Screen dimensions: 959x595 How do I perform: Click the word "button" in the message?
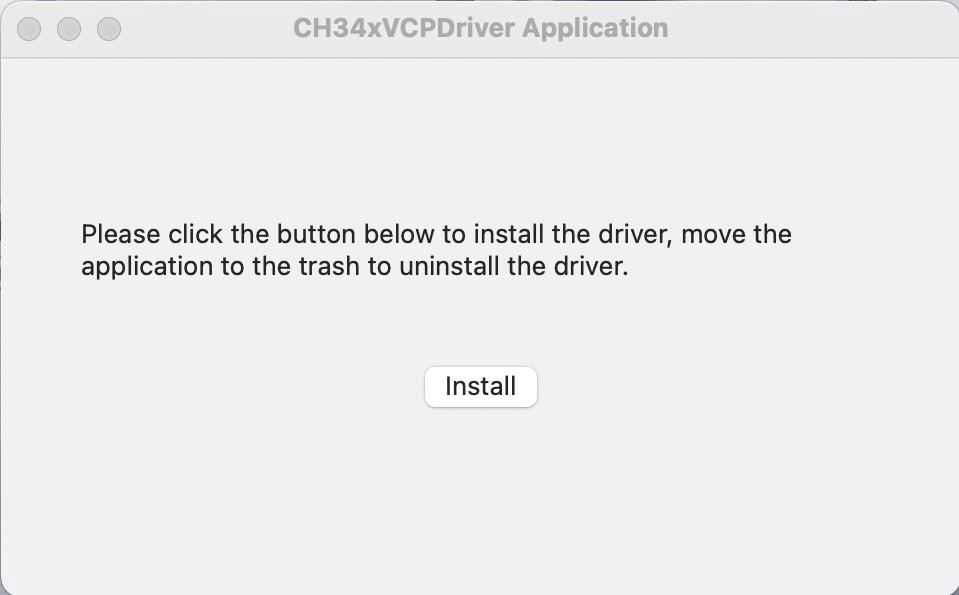pos(316,234)
